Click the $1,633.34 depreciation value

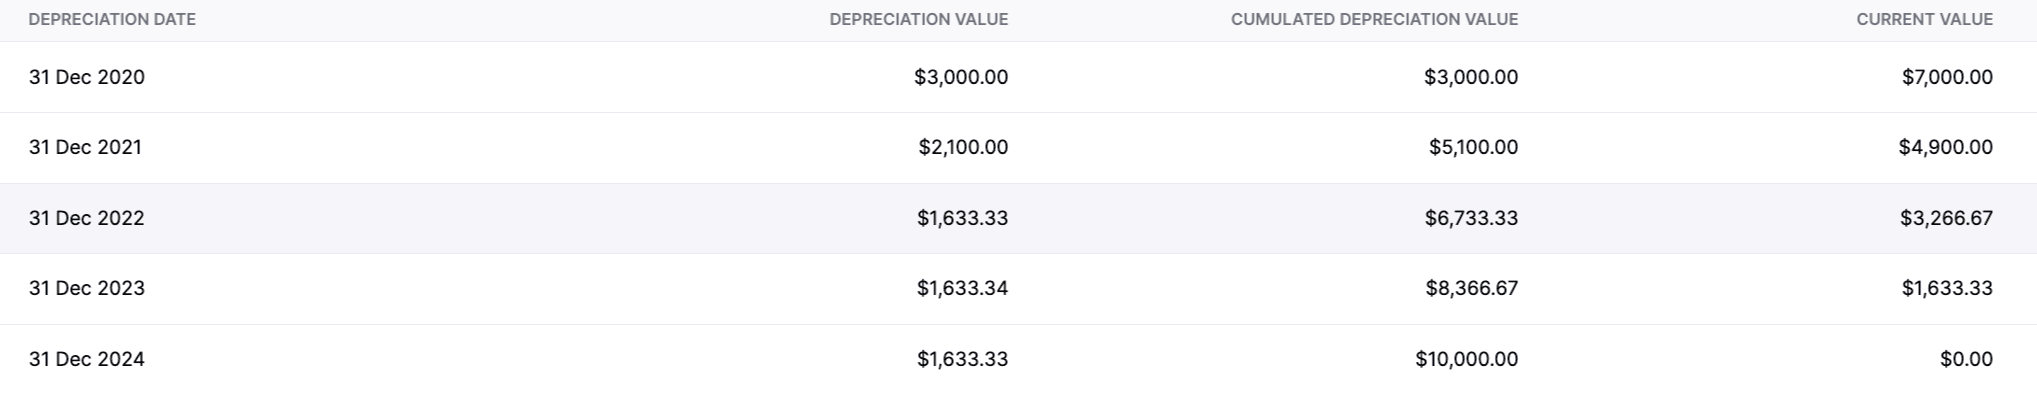tap(962, 288)
